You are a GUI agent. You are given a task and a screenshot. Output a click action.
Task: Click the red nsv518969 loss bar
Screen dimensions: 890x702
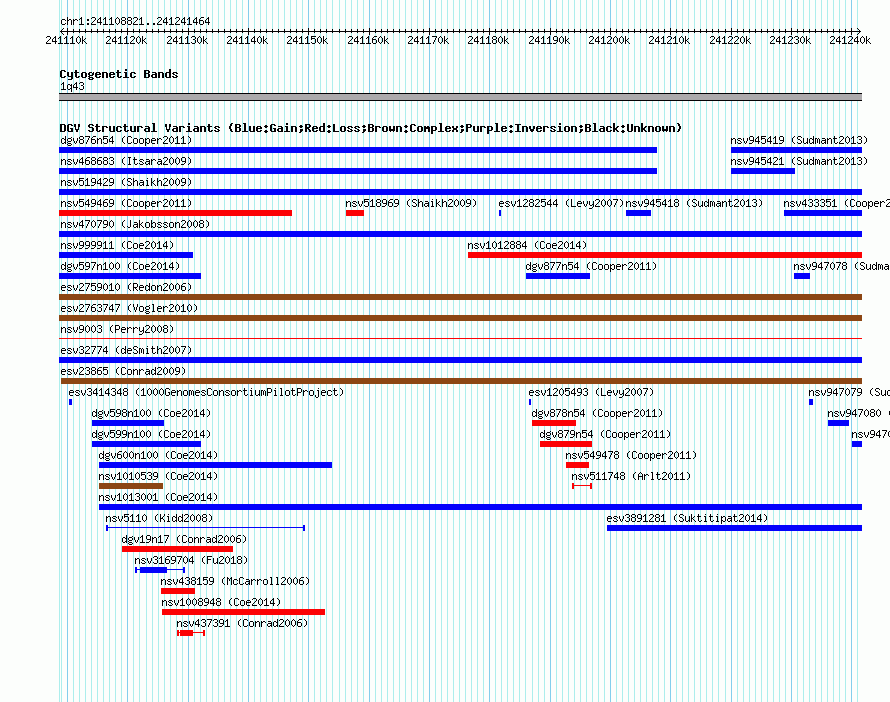coord(355,213)
